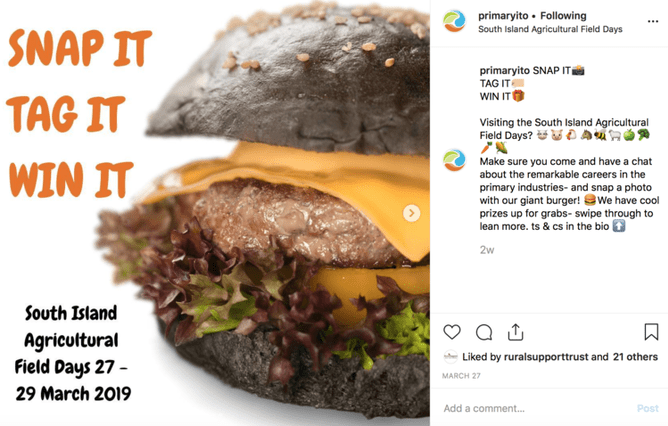Toggle the Following status for primaryito
The image size is (668, 426).
(x=563, y=16)
